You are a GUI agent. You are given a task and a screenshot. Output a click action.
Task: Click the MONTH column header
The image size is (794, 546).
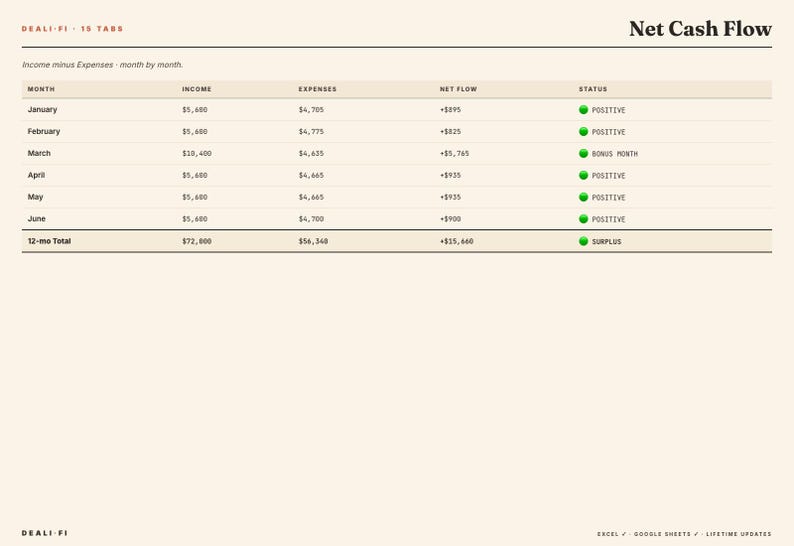point(41,89)
